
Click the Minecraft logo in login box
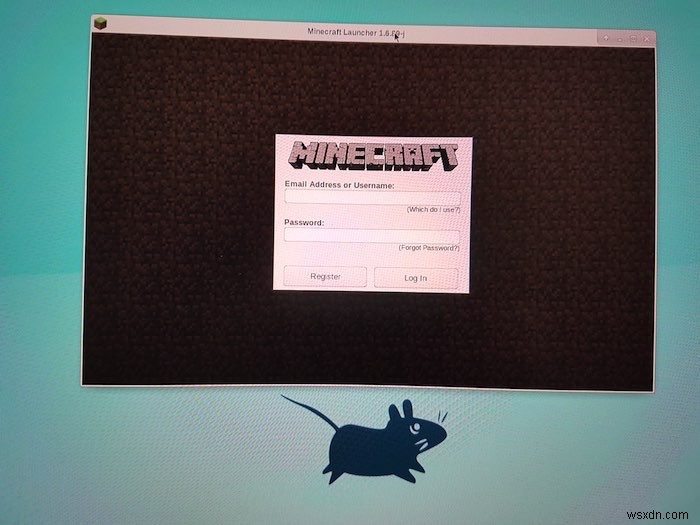(x=373, y=156)
